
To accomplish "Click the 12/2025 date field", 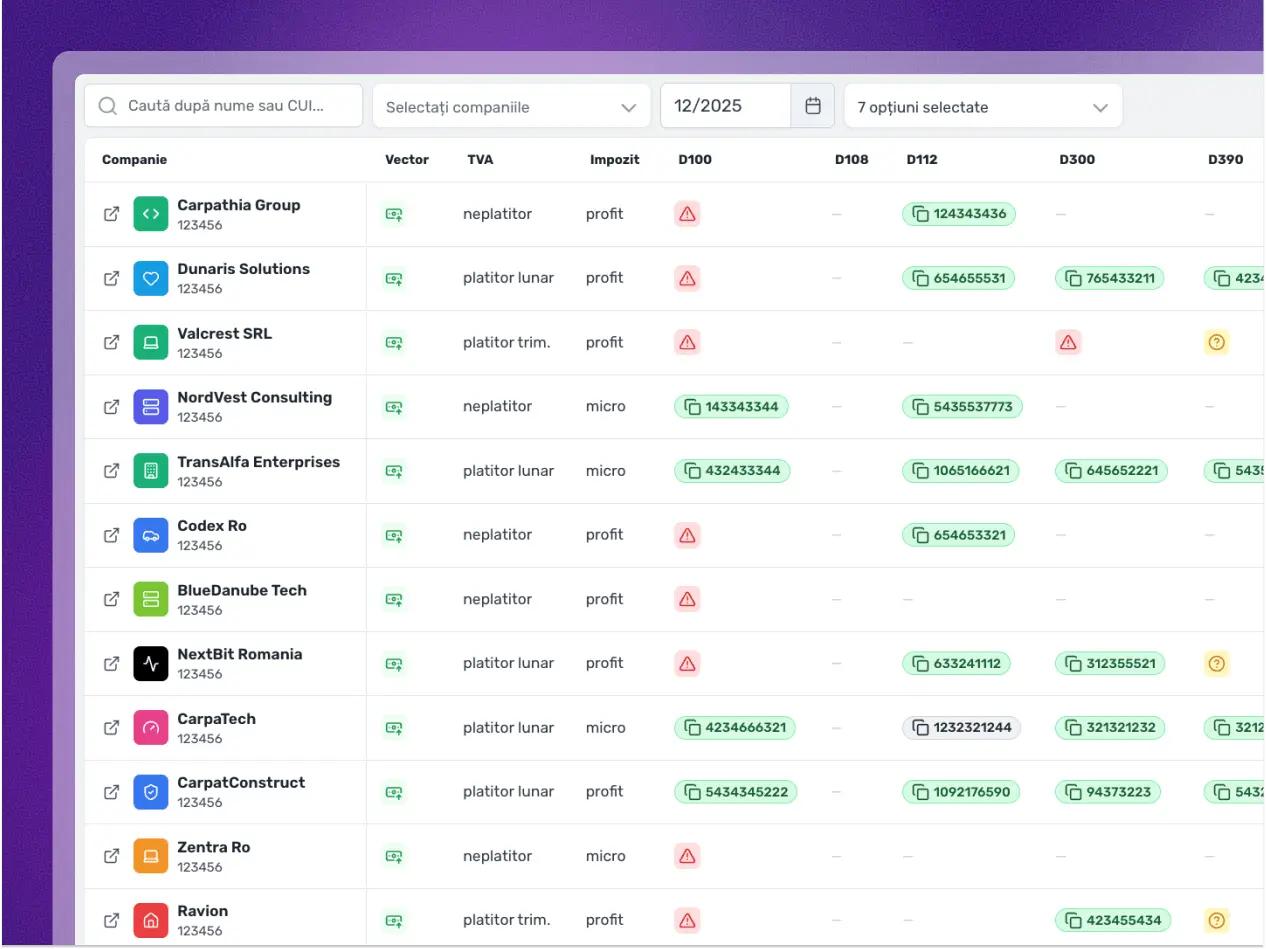I will click(x=726, y=106).
